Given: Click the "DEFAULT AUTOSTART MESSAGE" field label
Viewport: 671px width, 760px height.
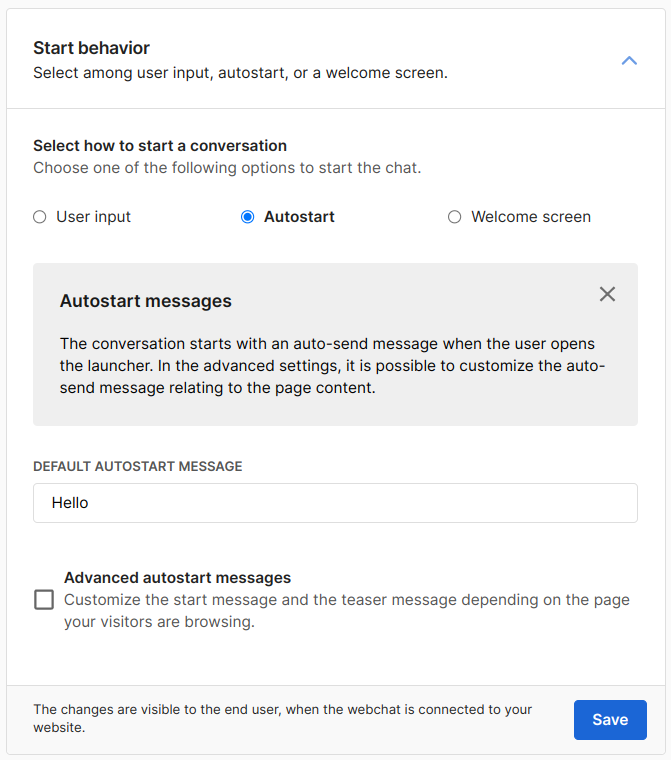Looking at the screenshot, I should (x=138, y=466).
